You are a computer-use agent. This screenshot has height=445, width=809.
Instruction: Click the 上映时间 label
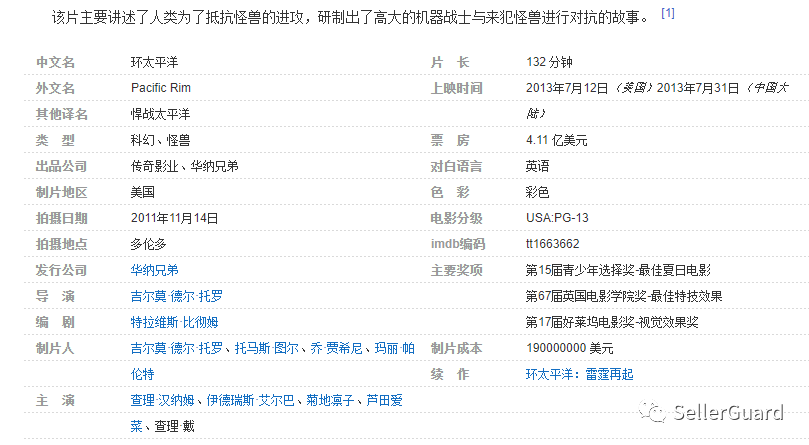pyautogui.click(x=457, y=88)
